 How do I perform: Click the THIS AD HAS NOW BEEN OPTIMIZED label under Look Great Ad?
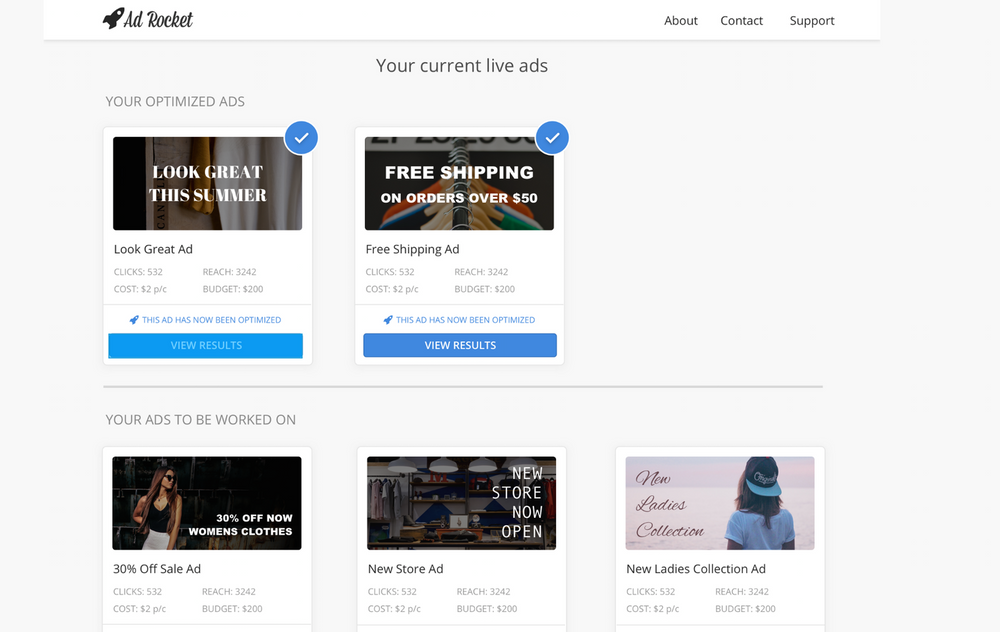pos(212,319)
